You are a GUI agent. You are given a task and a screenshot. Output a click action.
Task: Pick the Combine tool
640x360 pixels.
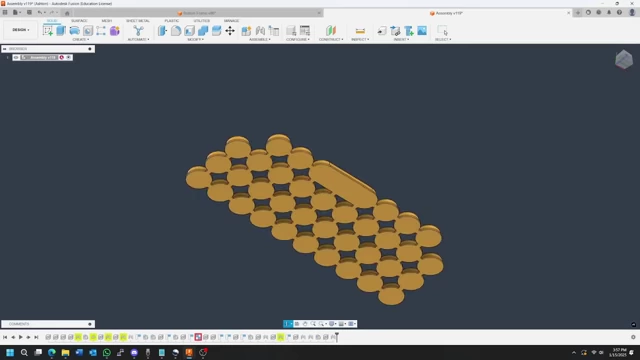pos(203,31)
